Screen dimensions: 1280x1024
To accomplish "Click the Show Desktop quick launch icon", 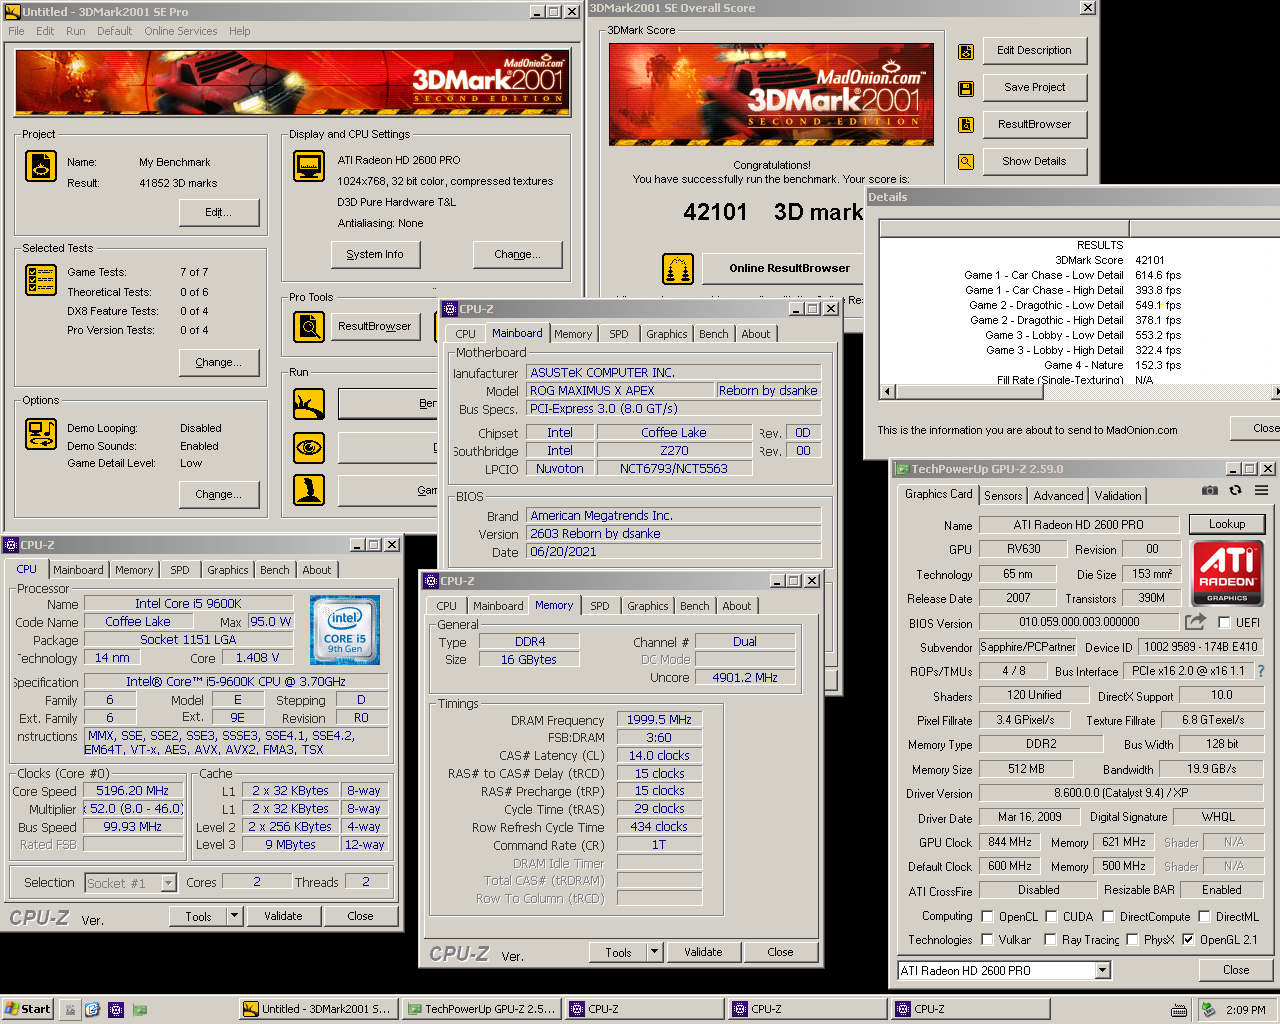I will 70,1010.
